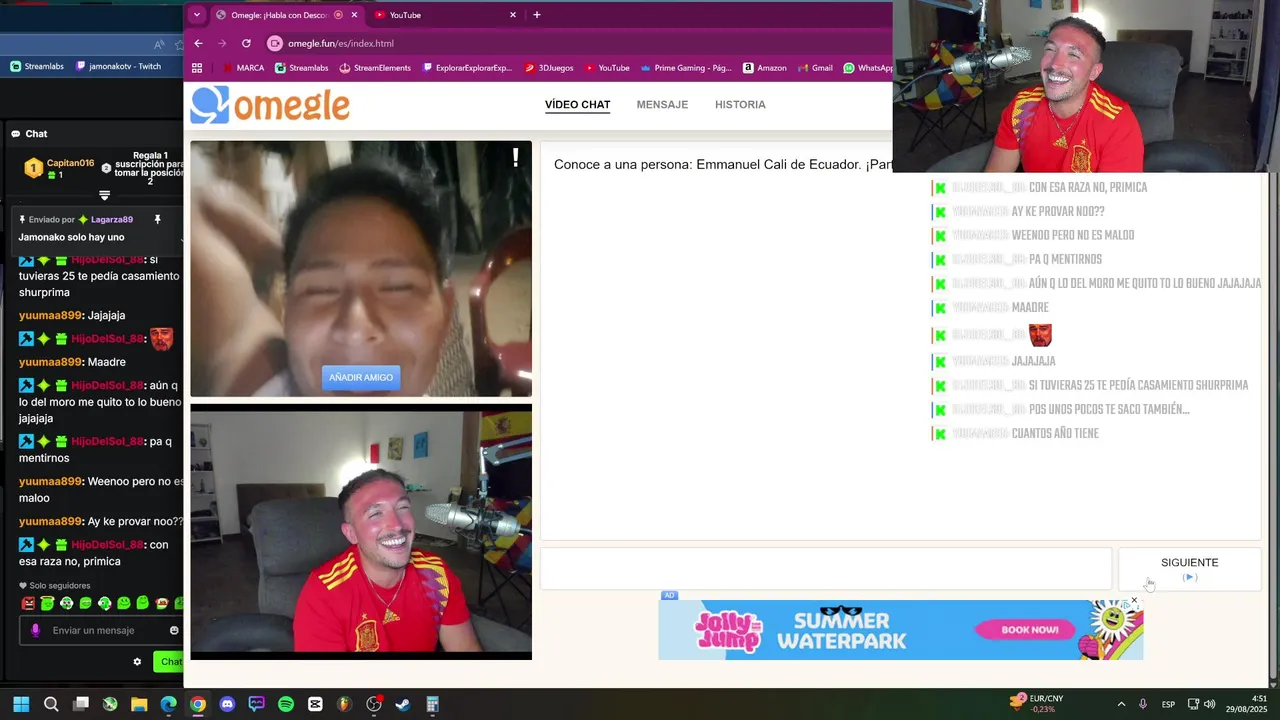Screen dimensions: 1280x720
Task: Open Discord from taskbar
Action: click(227, 704)
